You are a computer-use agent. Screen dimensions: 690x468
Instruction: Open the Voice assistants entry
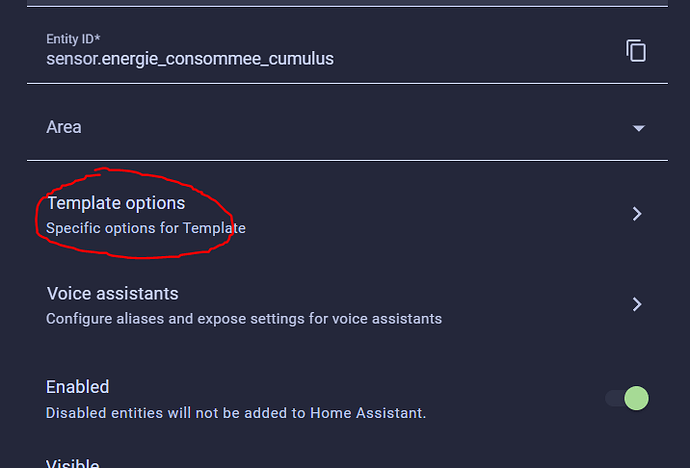coord(113,294)
